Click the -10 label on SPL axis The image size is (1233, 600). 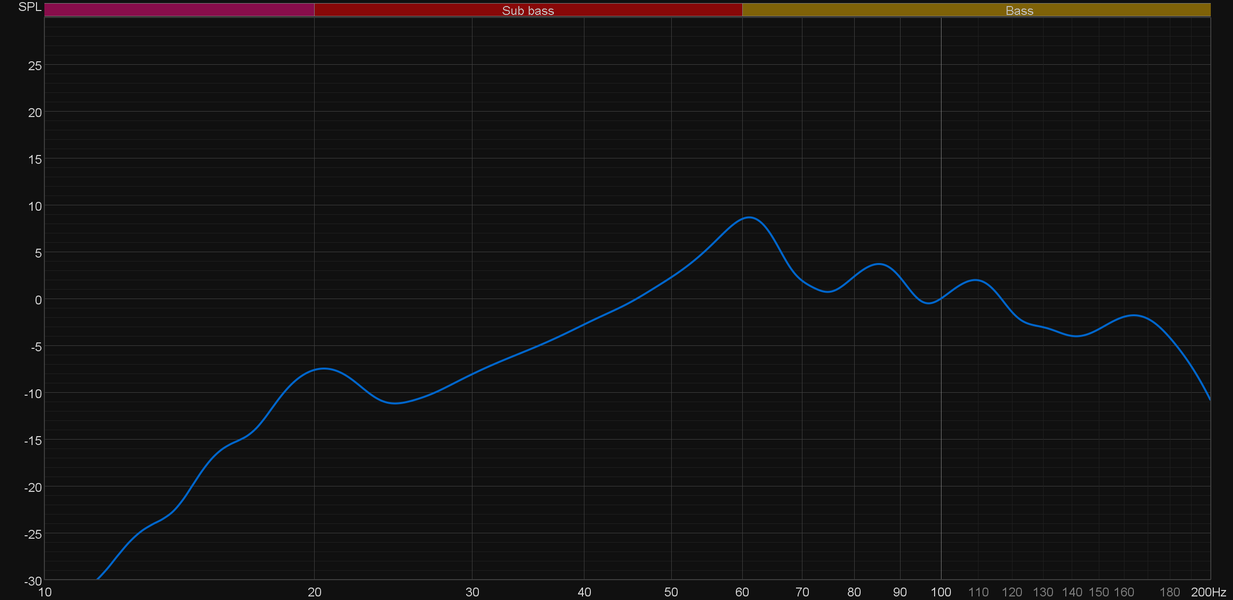33,393
